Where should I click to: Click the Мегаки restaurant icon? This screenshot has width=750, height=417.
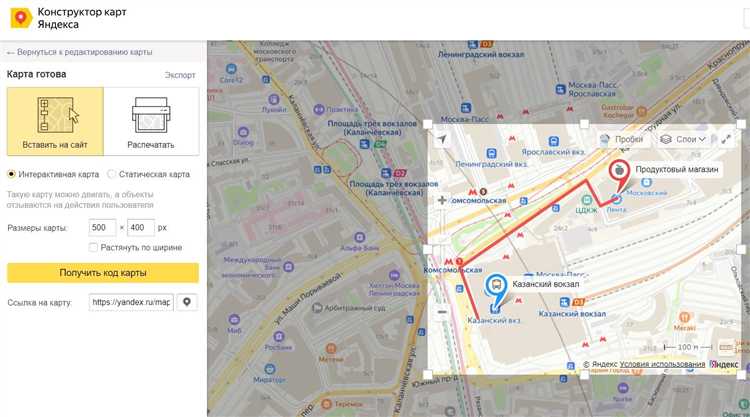pyautogui.click(x=684, y=317)
